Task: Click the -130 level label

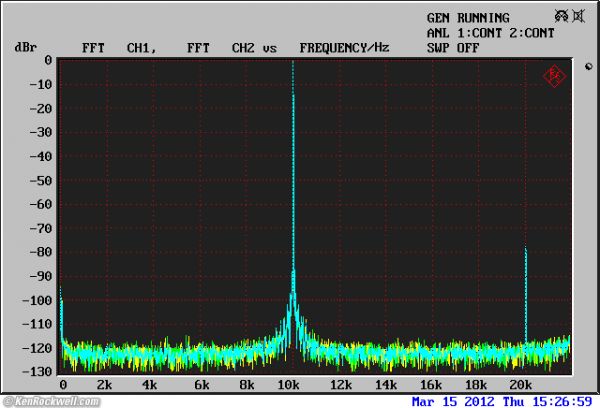Action: (37, 372)
